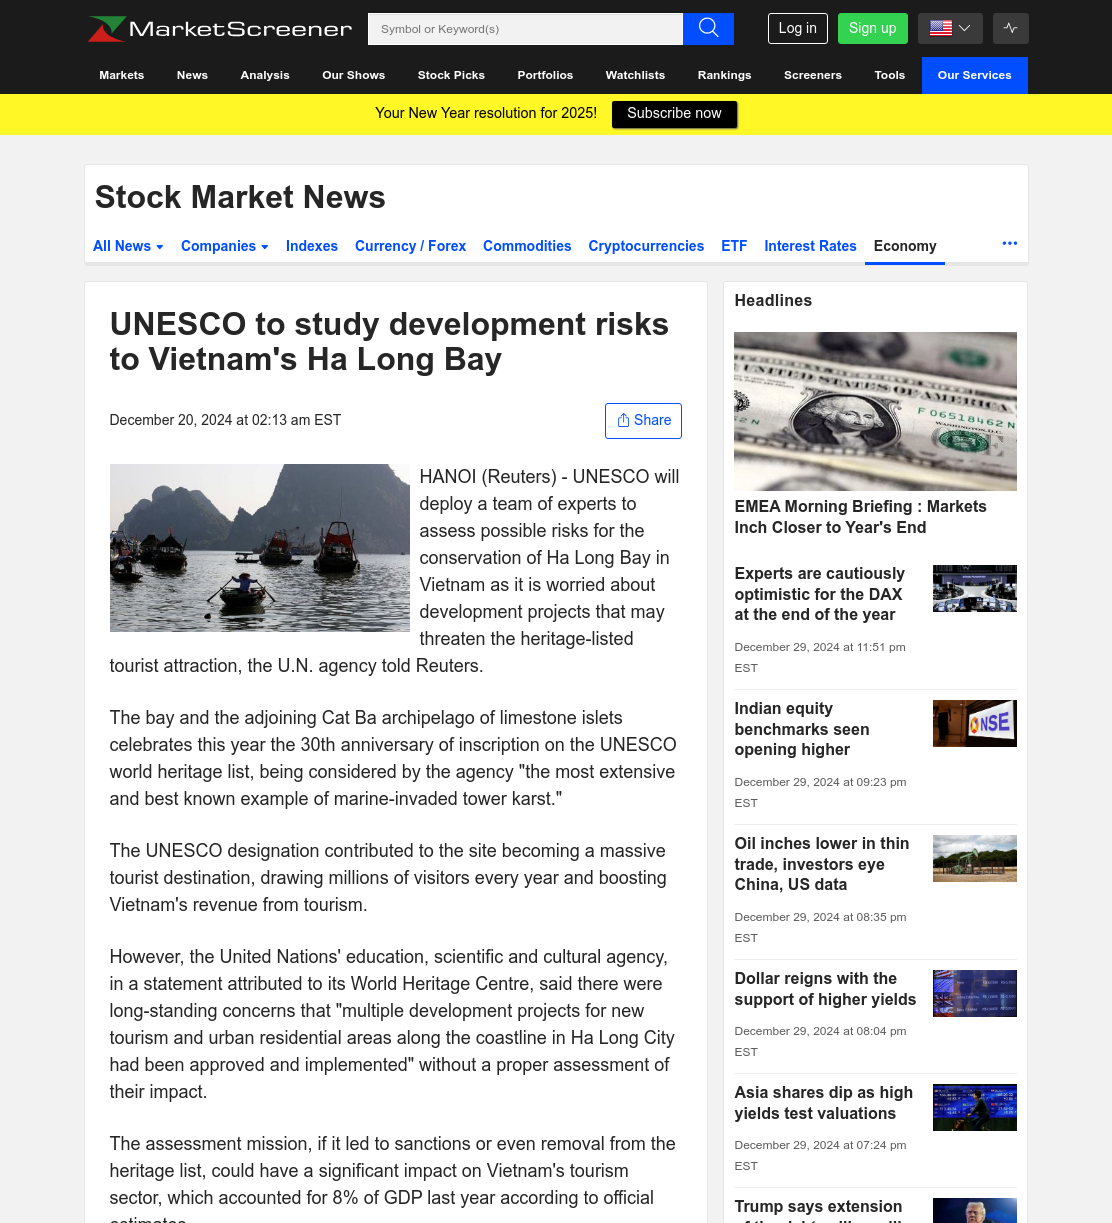Click the New Year resolution banner text
Image resolution: width=1112 pixels, height=1223 pixels.
point(486,113)
